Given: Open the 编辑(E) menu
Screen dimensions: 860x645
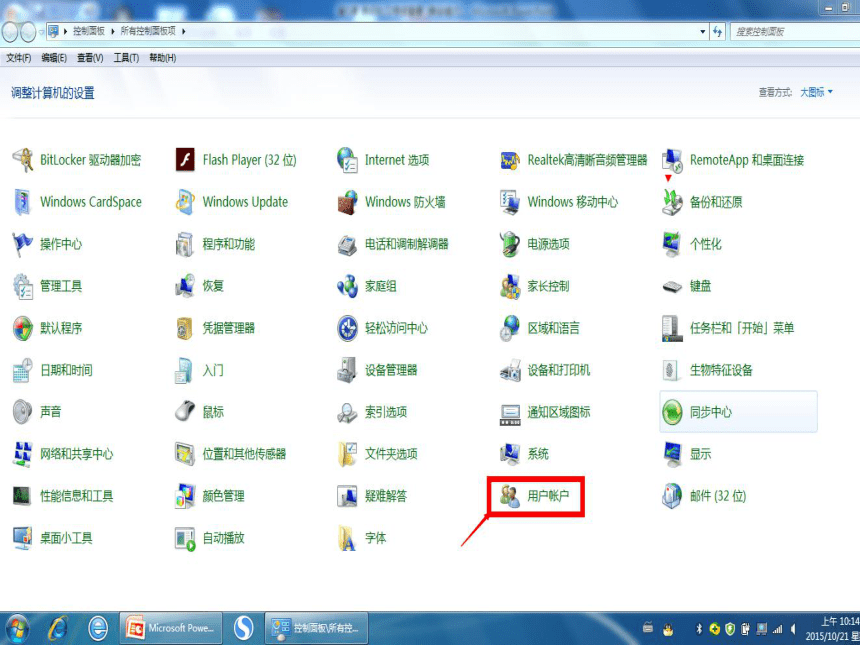Looking at the screenshot, I should click(x=54, y=58).
